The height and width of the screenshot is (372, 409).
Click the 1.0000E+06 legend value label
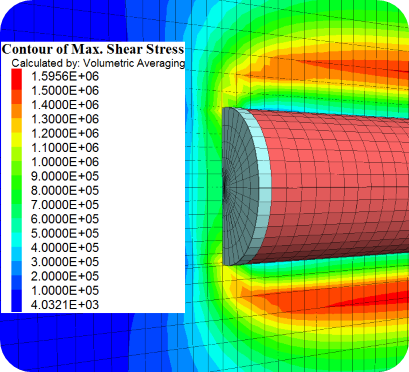65,162
